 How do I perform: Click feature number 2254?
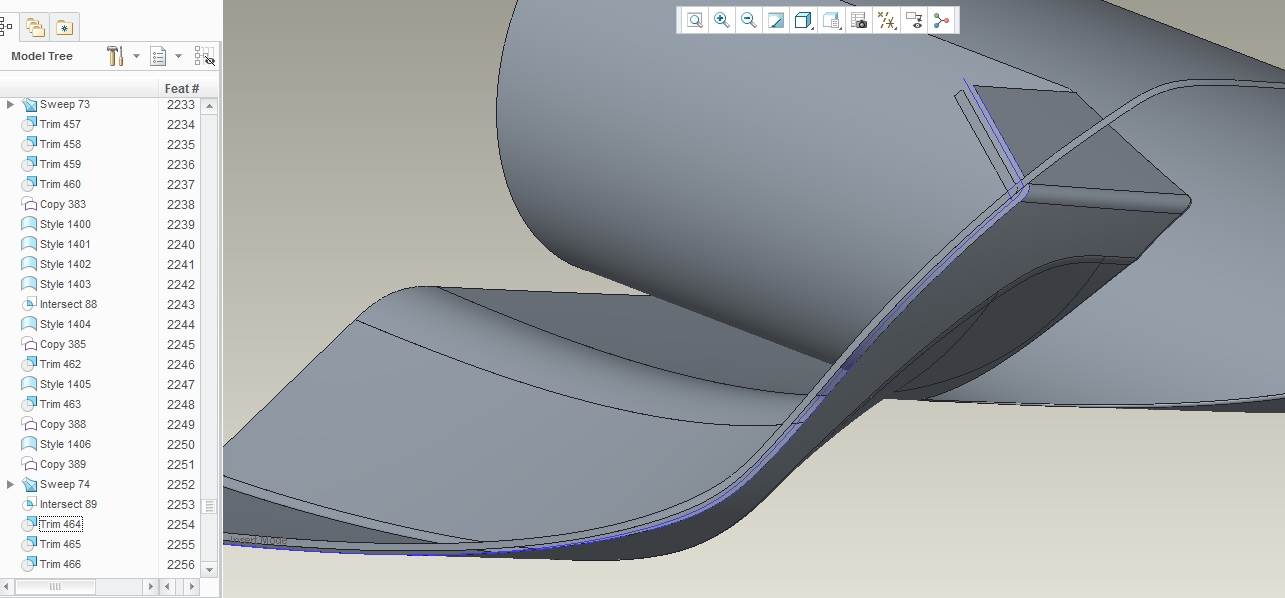pyautogui.click(x=180, y=524)
